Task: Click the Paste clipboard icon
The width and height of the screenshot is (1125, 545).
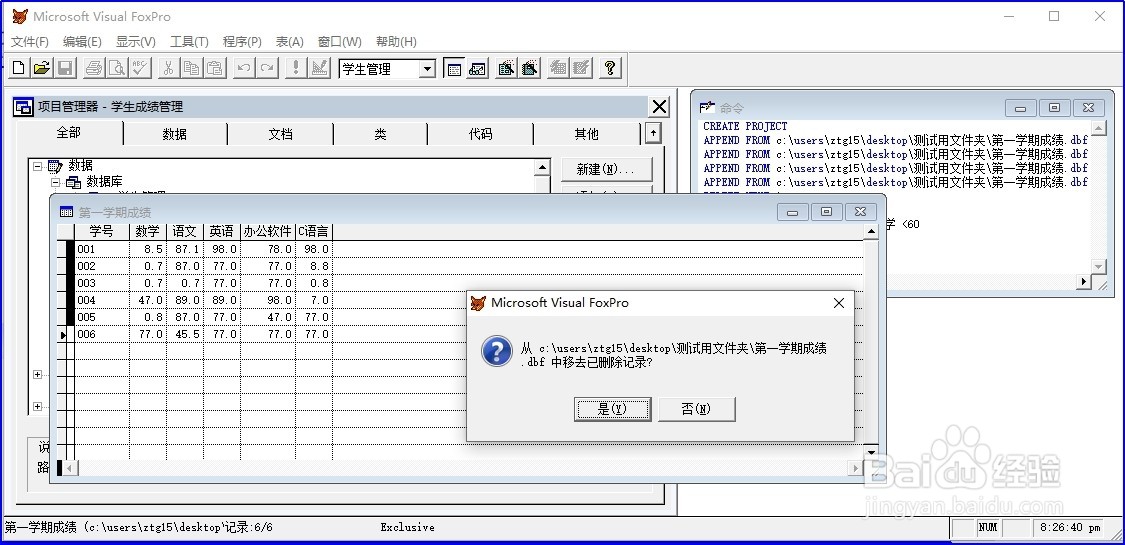Action: coord(214,69)
